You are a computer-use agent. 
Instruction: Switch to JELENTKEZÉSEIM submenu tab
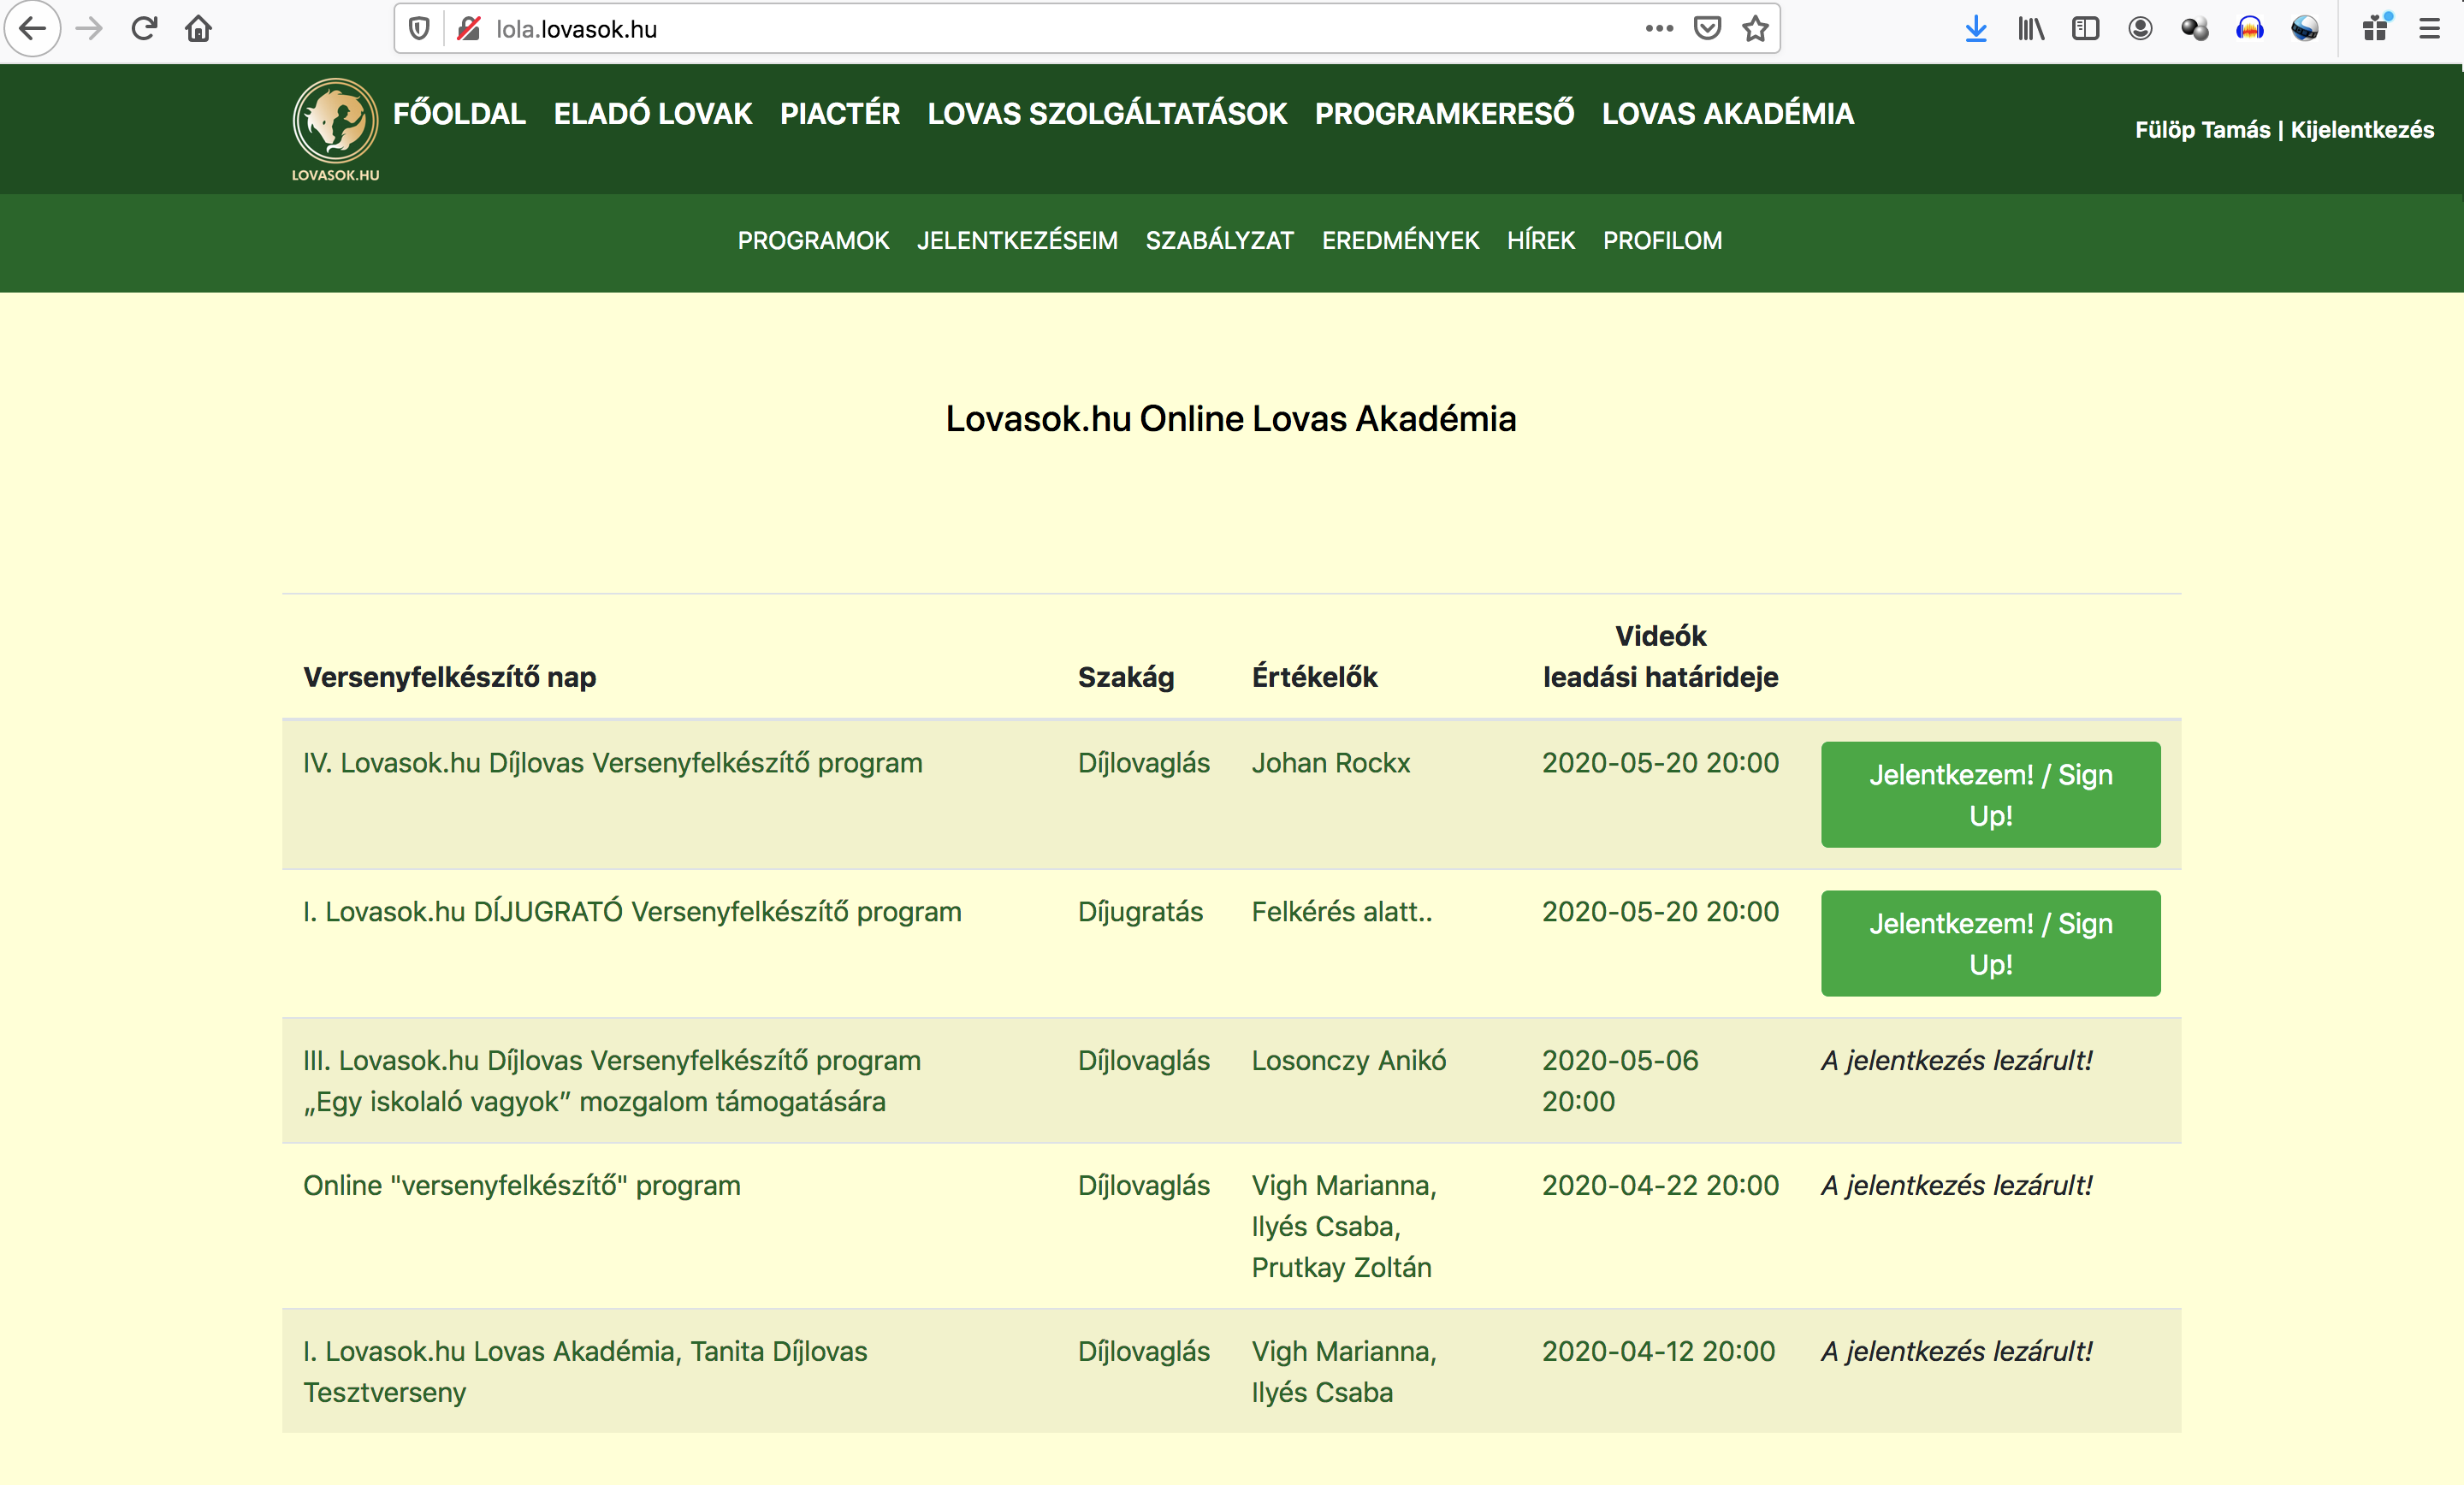(1017, 241)
